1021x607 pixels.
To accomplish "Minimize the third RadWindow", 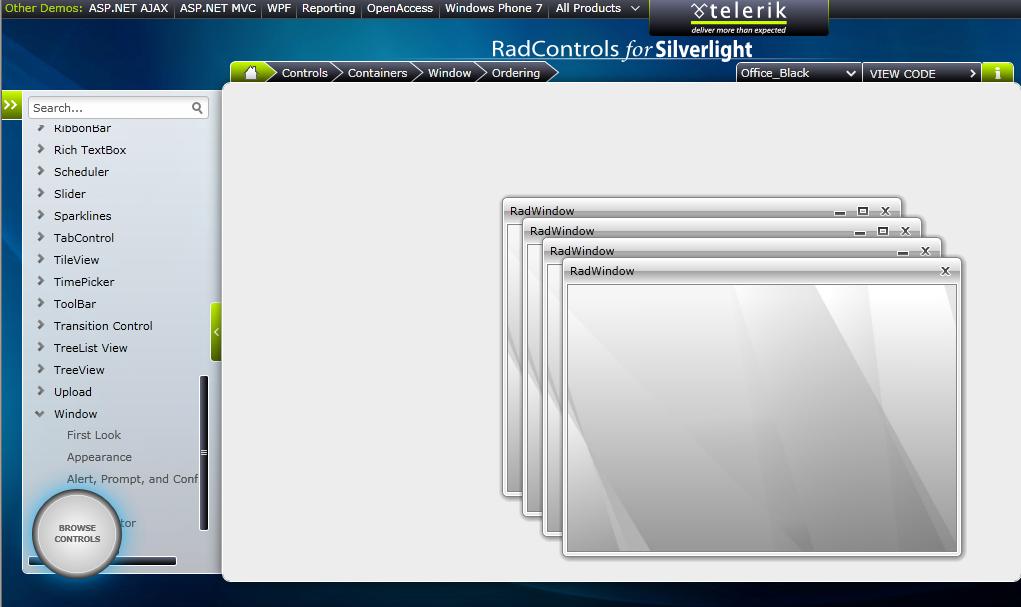I will pos(902,252).
